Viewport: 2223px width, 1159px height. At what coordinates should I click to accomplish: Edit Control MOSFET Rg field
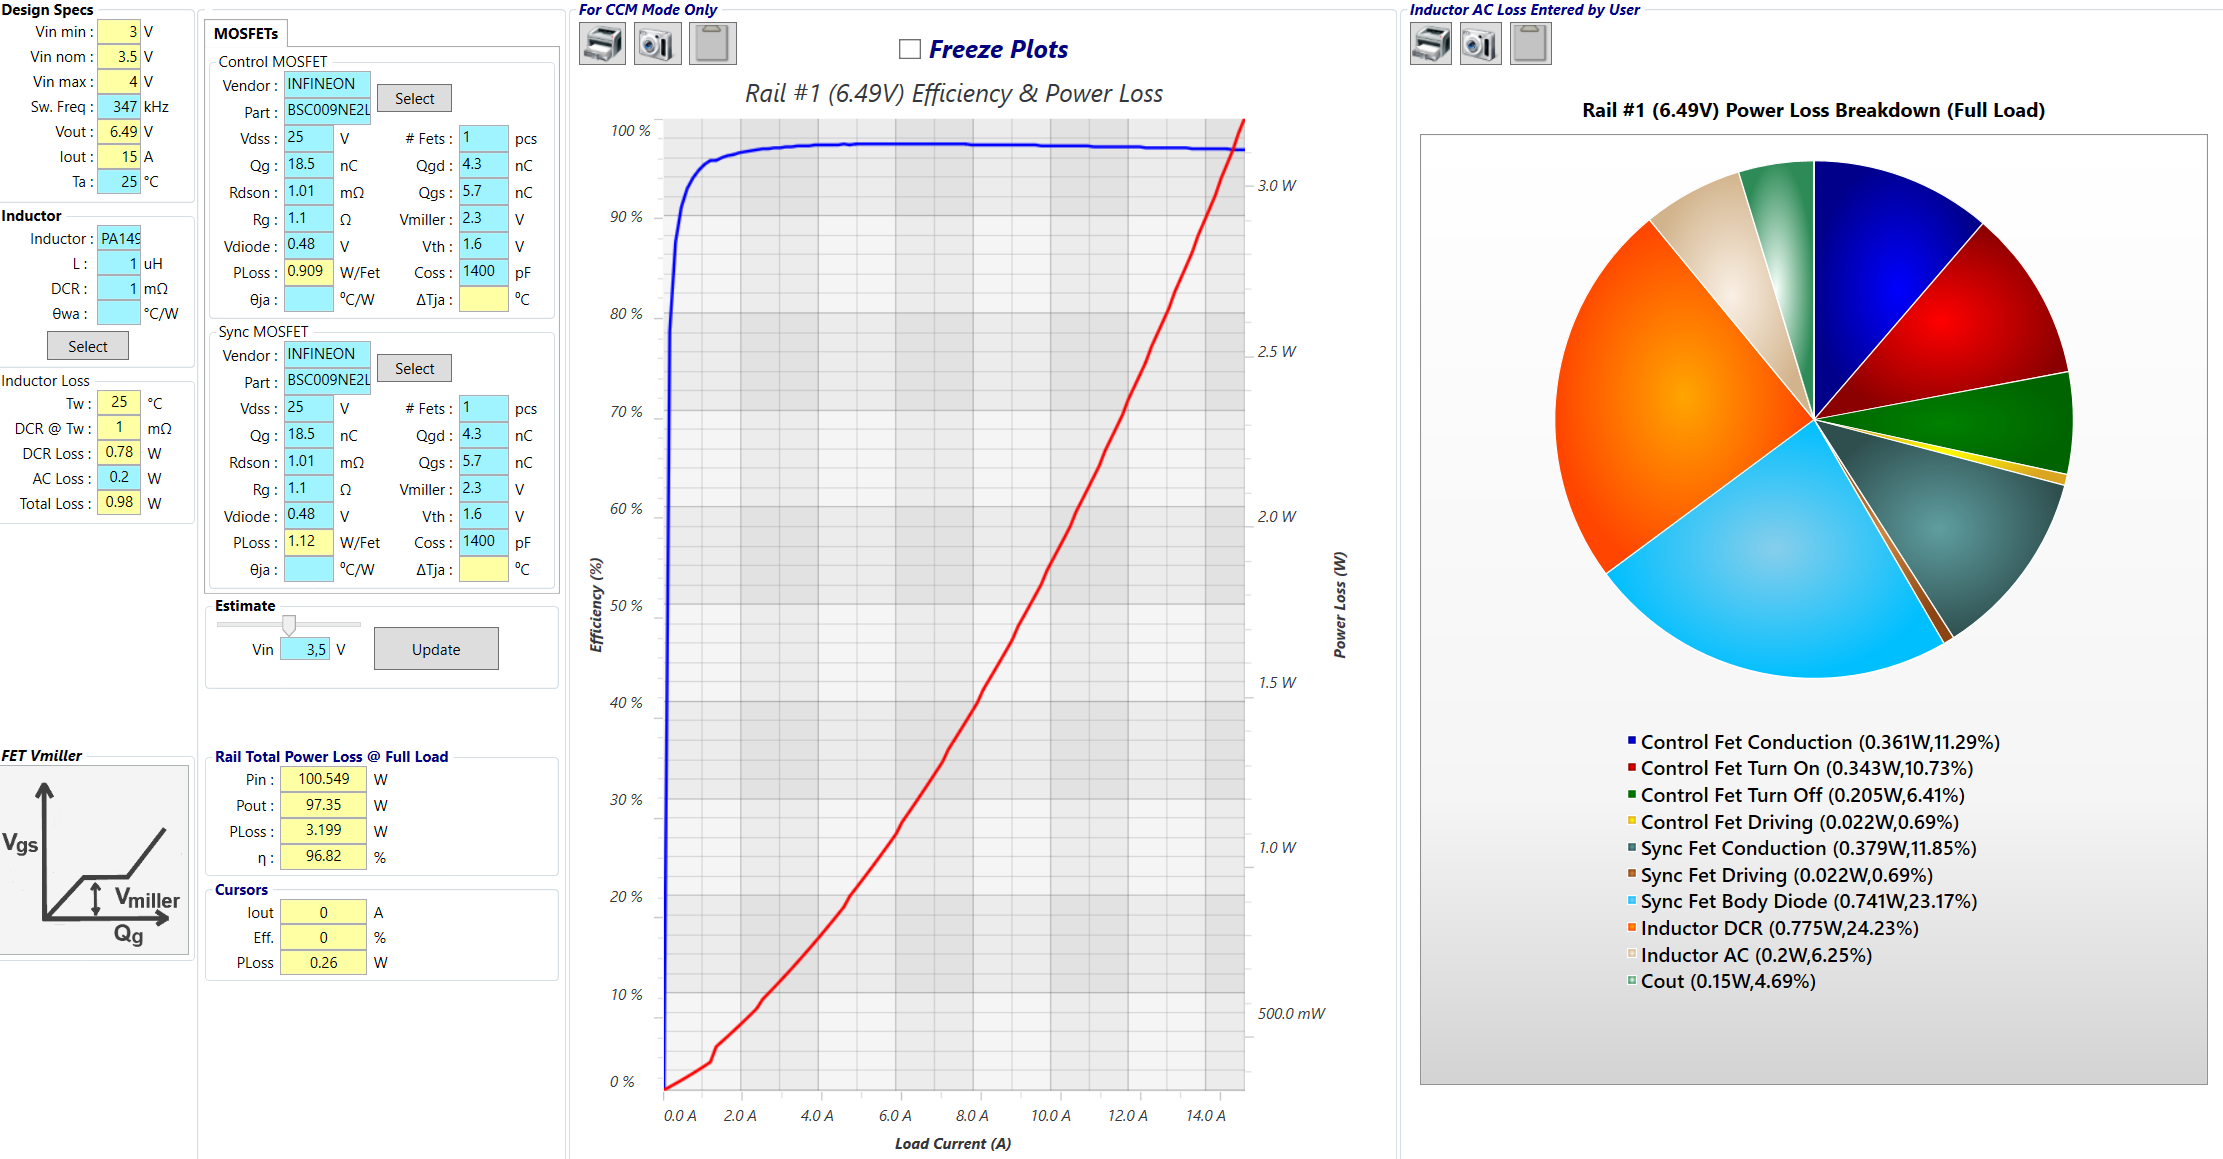(309, 219)
